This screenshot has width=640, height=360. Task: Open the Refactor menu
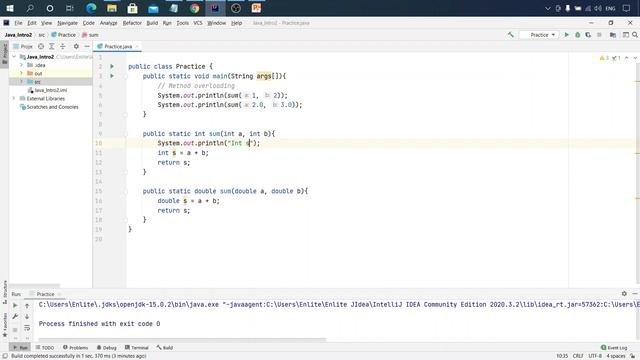coord(132,23)
